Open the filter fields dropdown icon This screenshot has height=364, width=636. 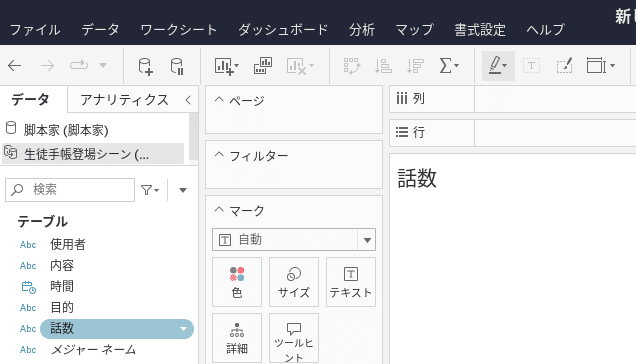point(150,190)
